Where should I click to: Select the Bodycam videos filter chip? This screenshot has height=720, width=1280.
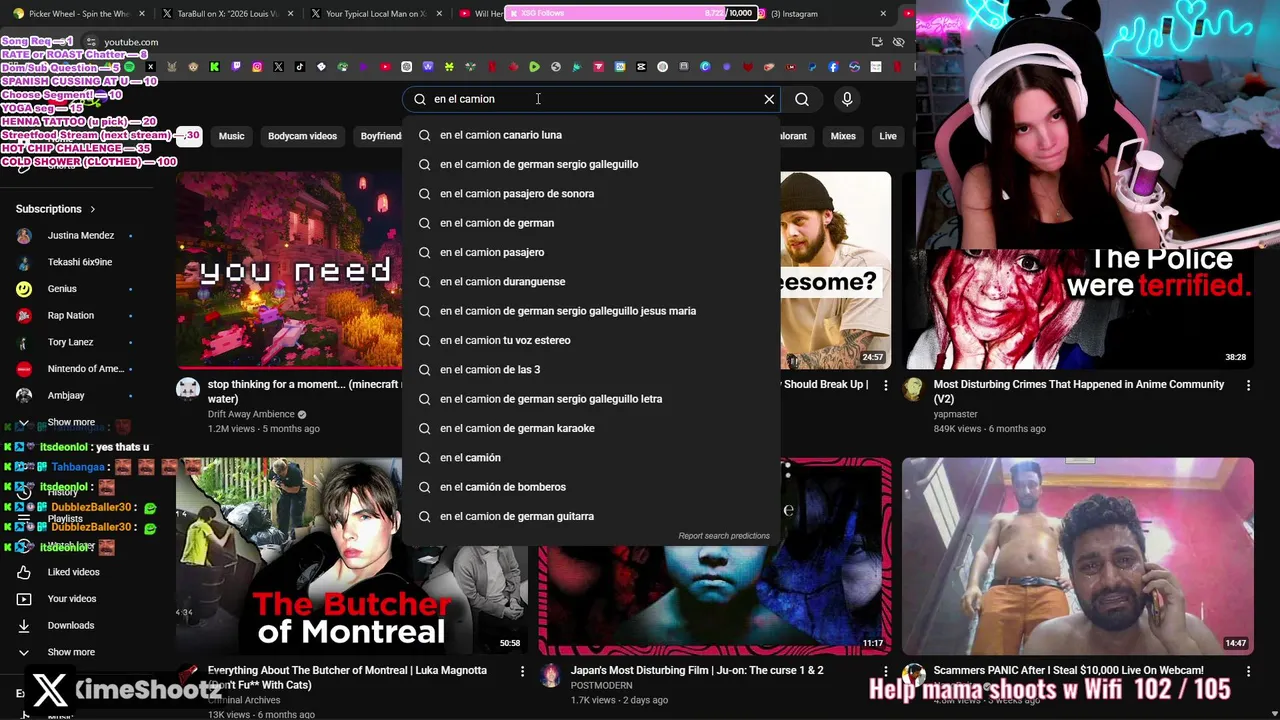tap(302, 136)
